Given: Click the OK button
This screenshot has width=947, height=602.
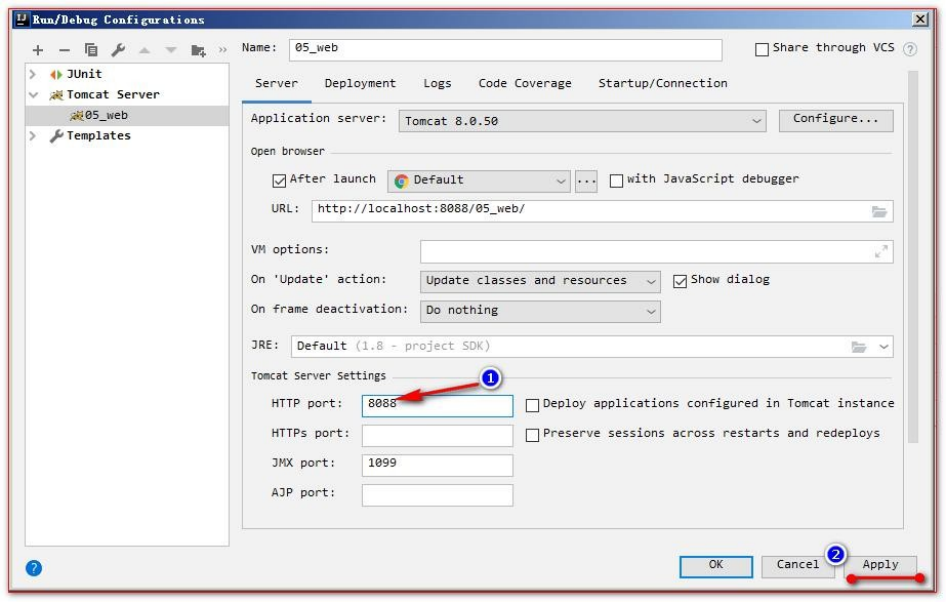Looking at the screenshot, I should (x=716, y=566).
